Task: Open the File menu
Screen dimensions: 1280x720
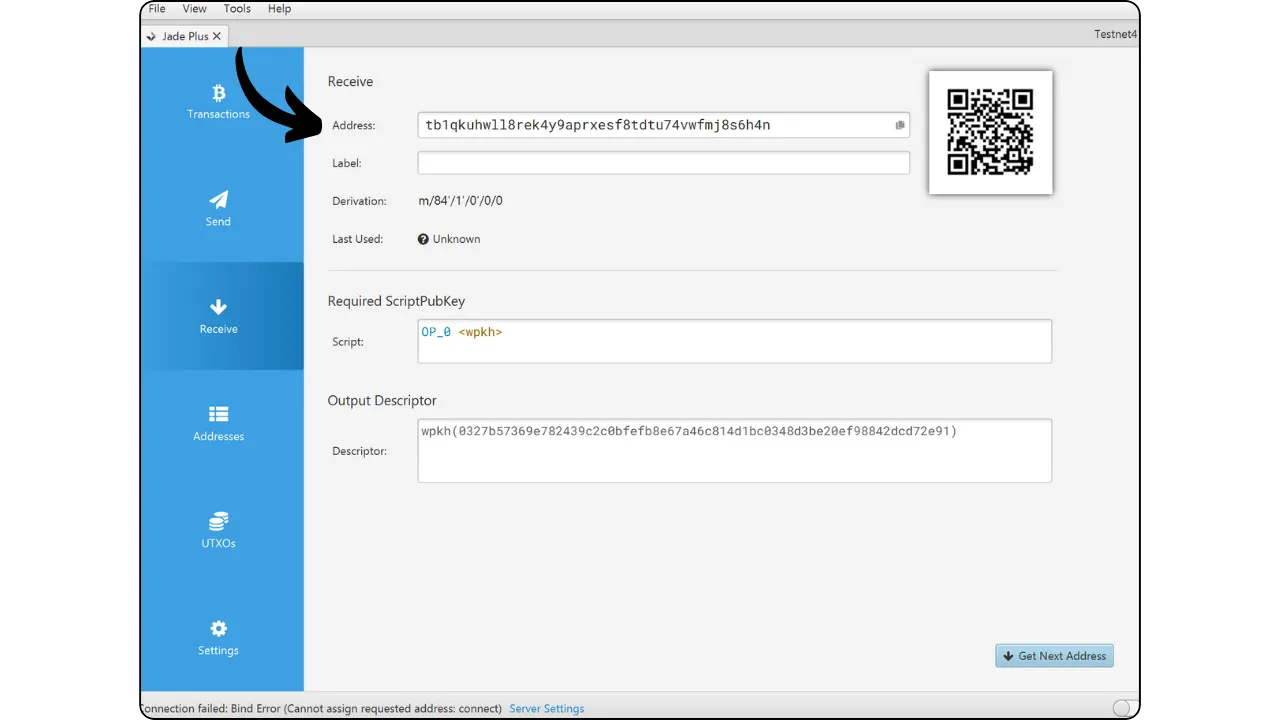Action: click(157, 9)
